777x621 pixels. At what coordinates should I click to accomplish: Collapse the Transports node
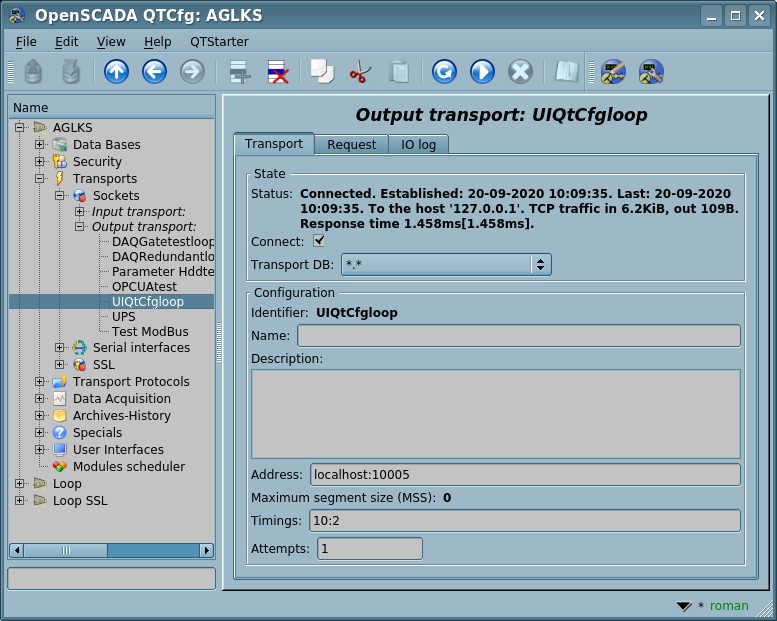click(x=40, y=178)
